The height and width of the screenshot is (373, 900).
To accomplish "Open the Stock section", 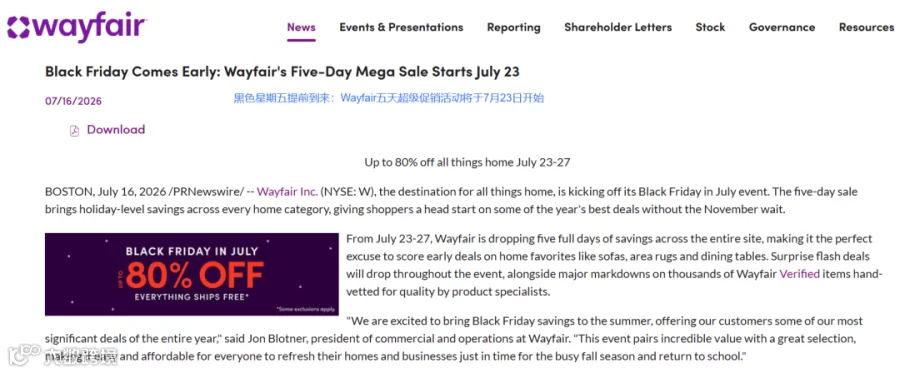I will tap(711, 27).
